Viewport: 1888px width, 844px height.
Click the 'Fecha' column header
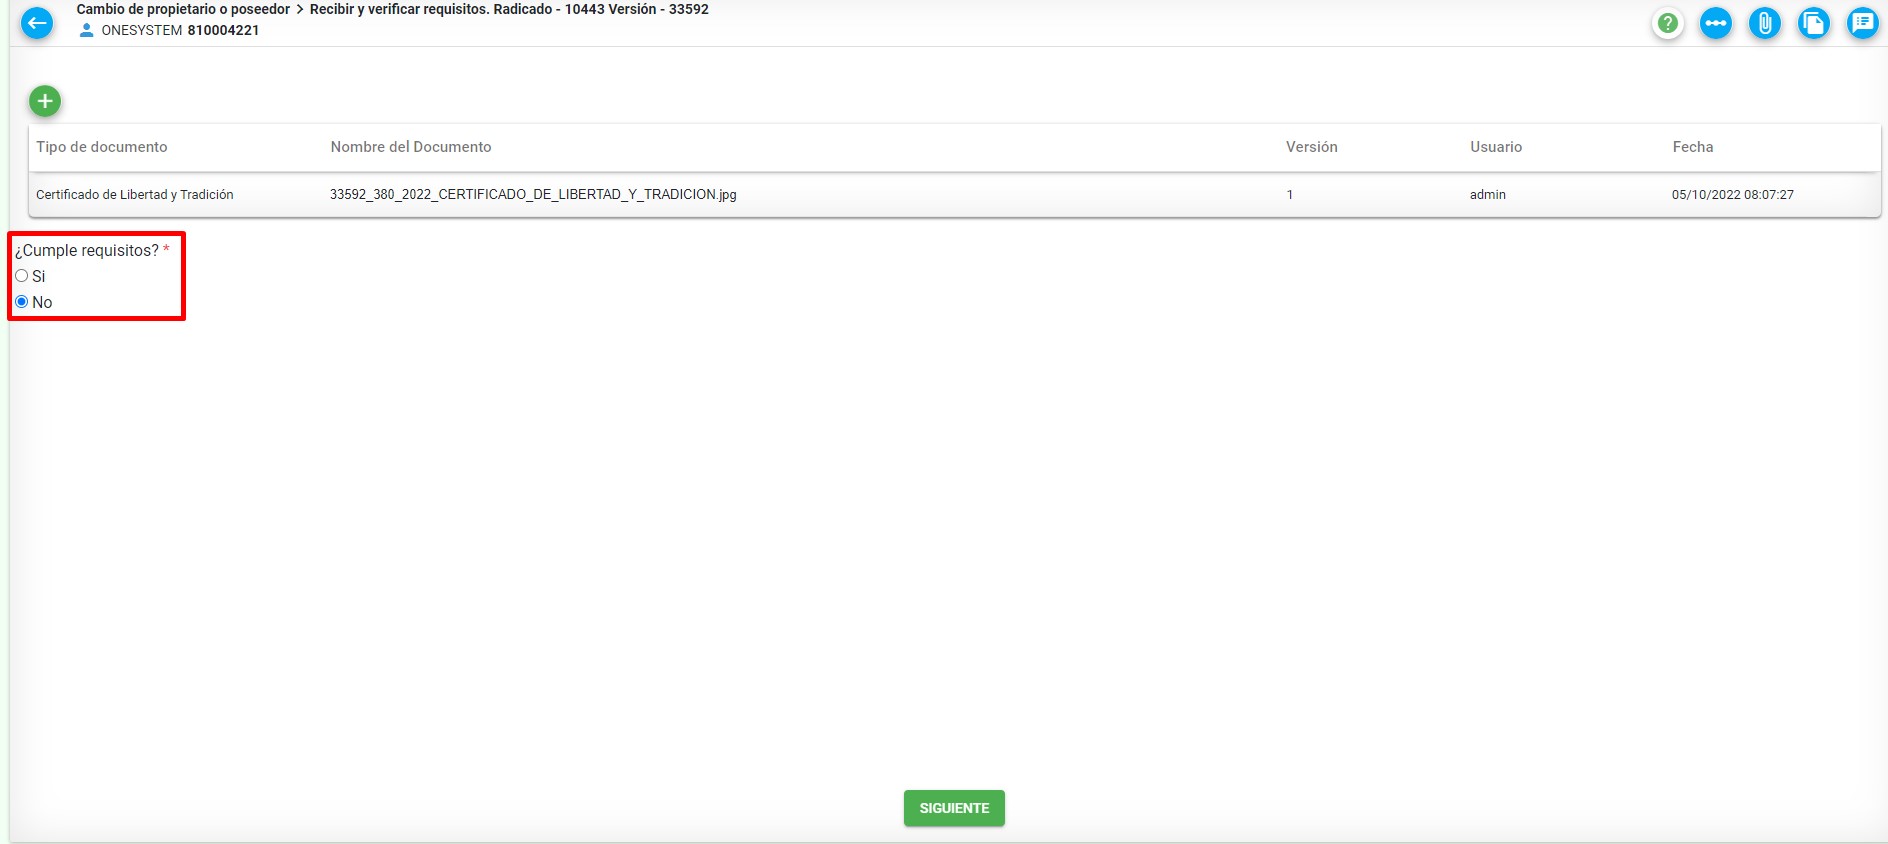click(x=1693, y=147)
